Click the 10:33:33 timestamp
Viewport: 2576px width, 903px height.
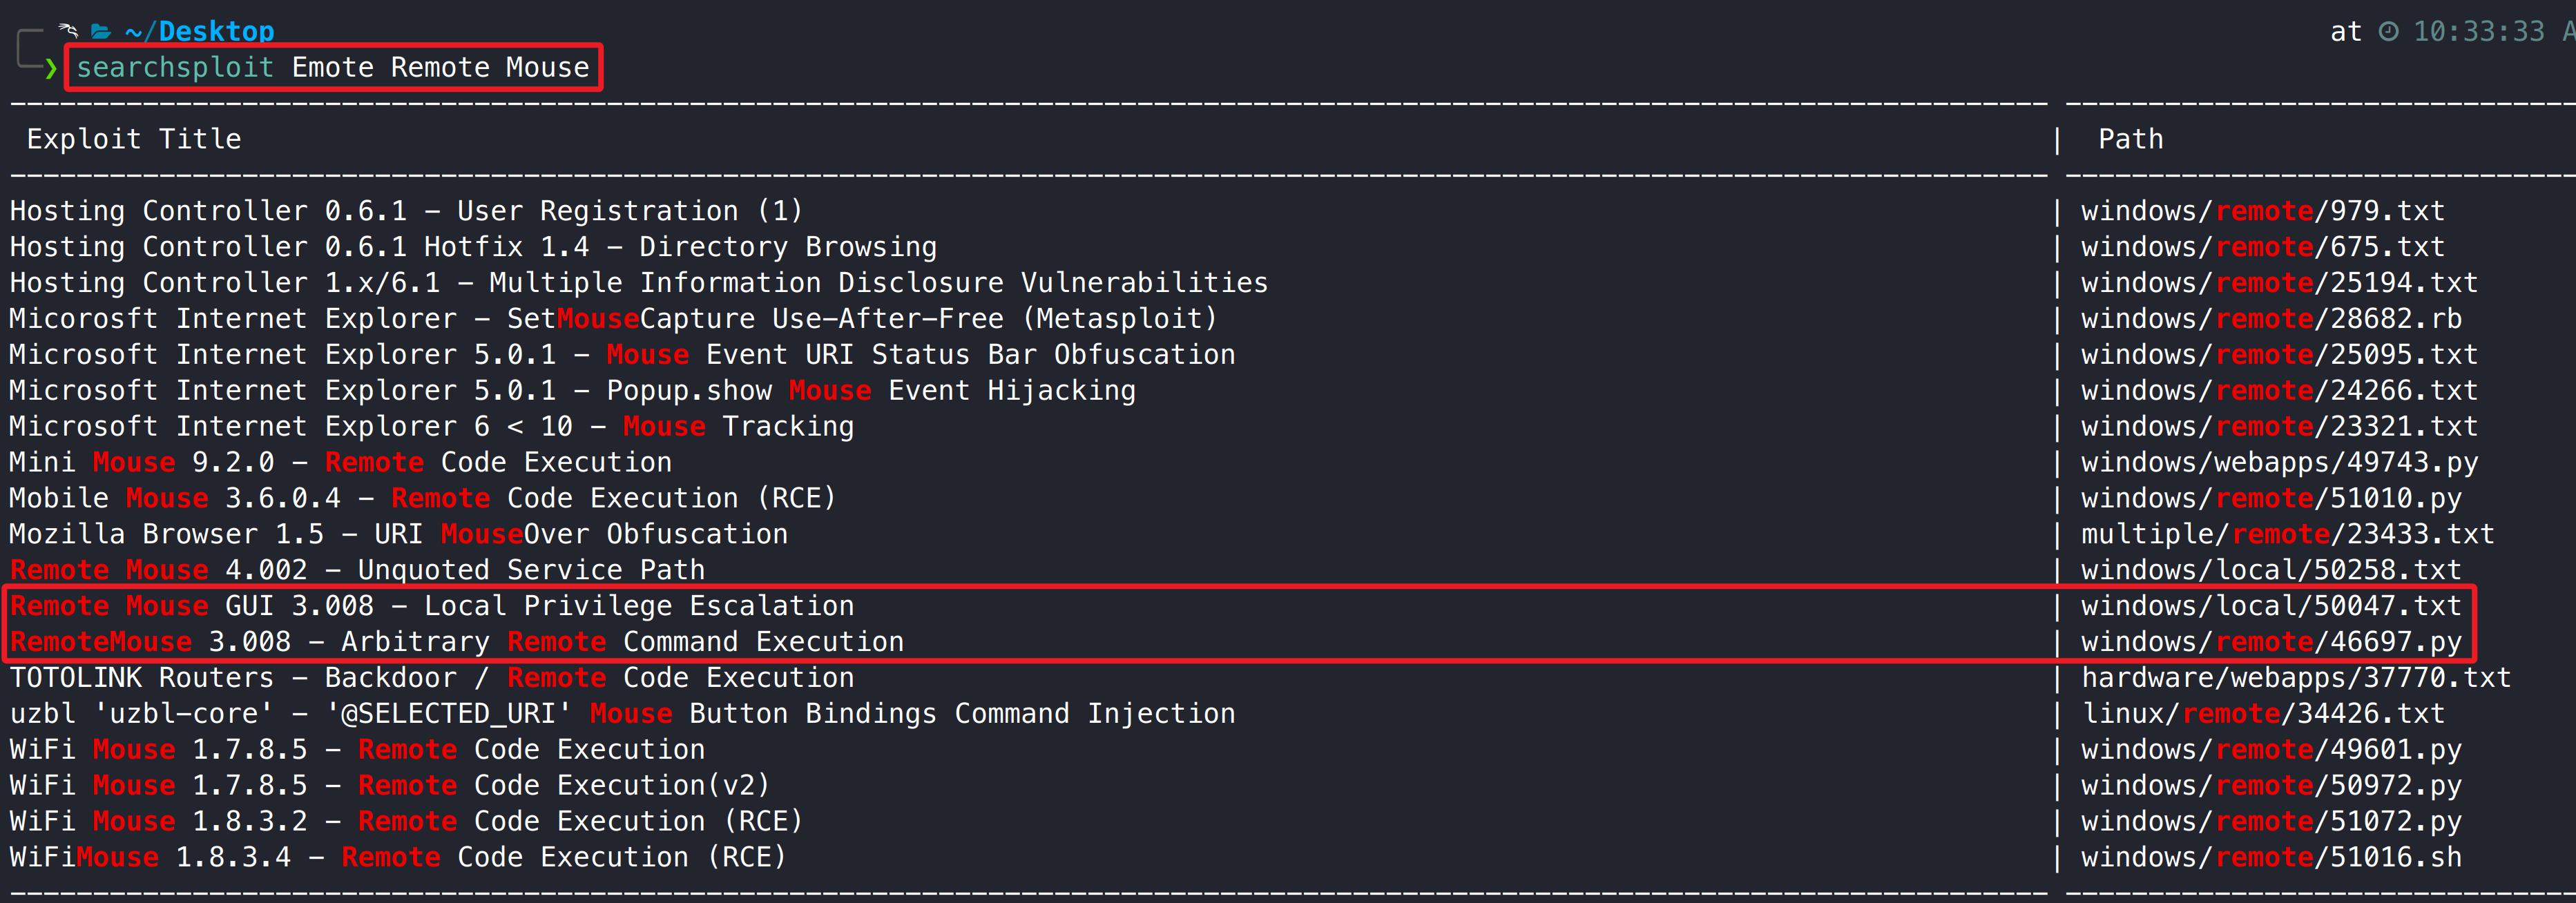point(2478,32)
